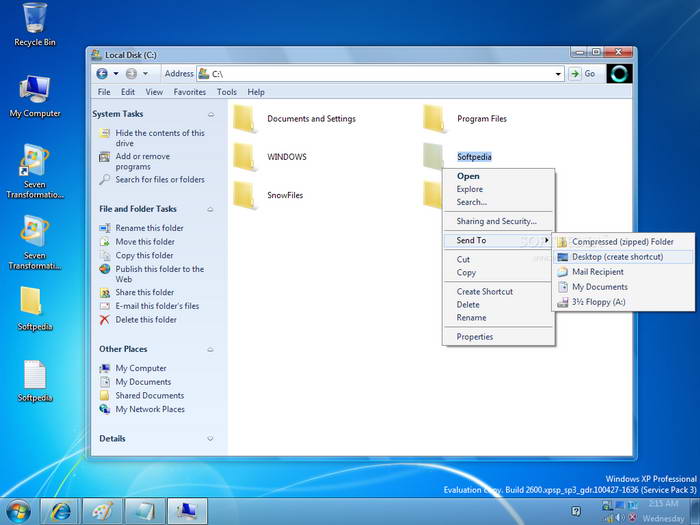700x525 pixels.
Task: Choose Search... from the context menu
Action: click(499, 202)
